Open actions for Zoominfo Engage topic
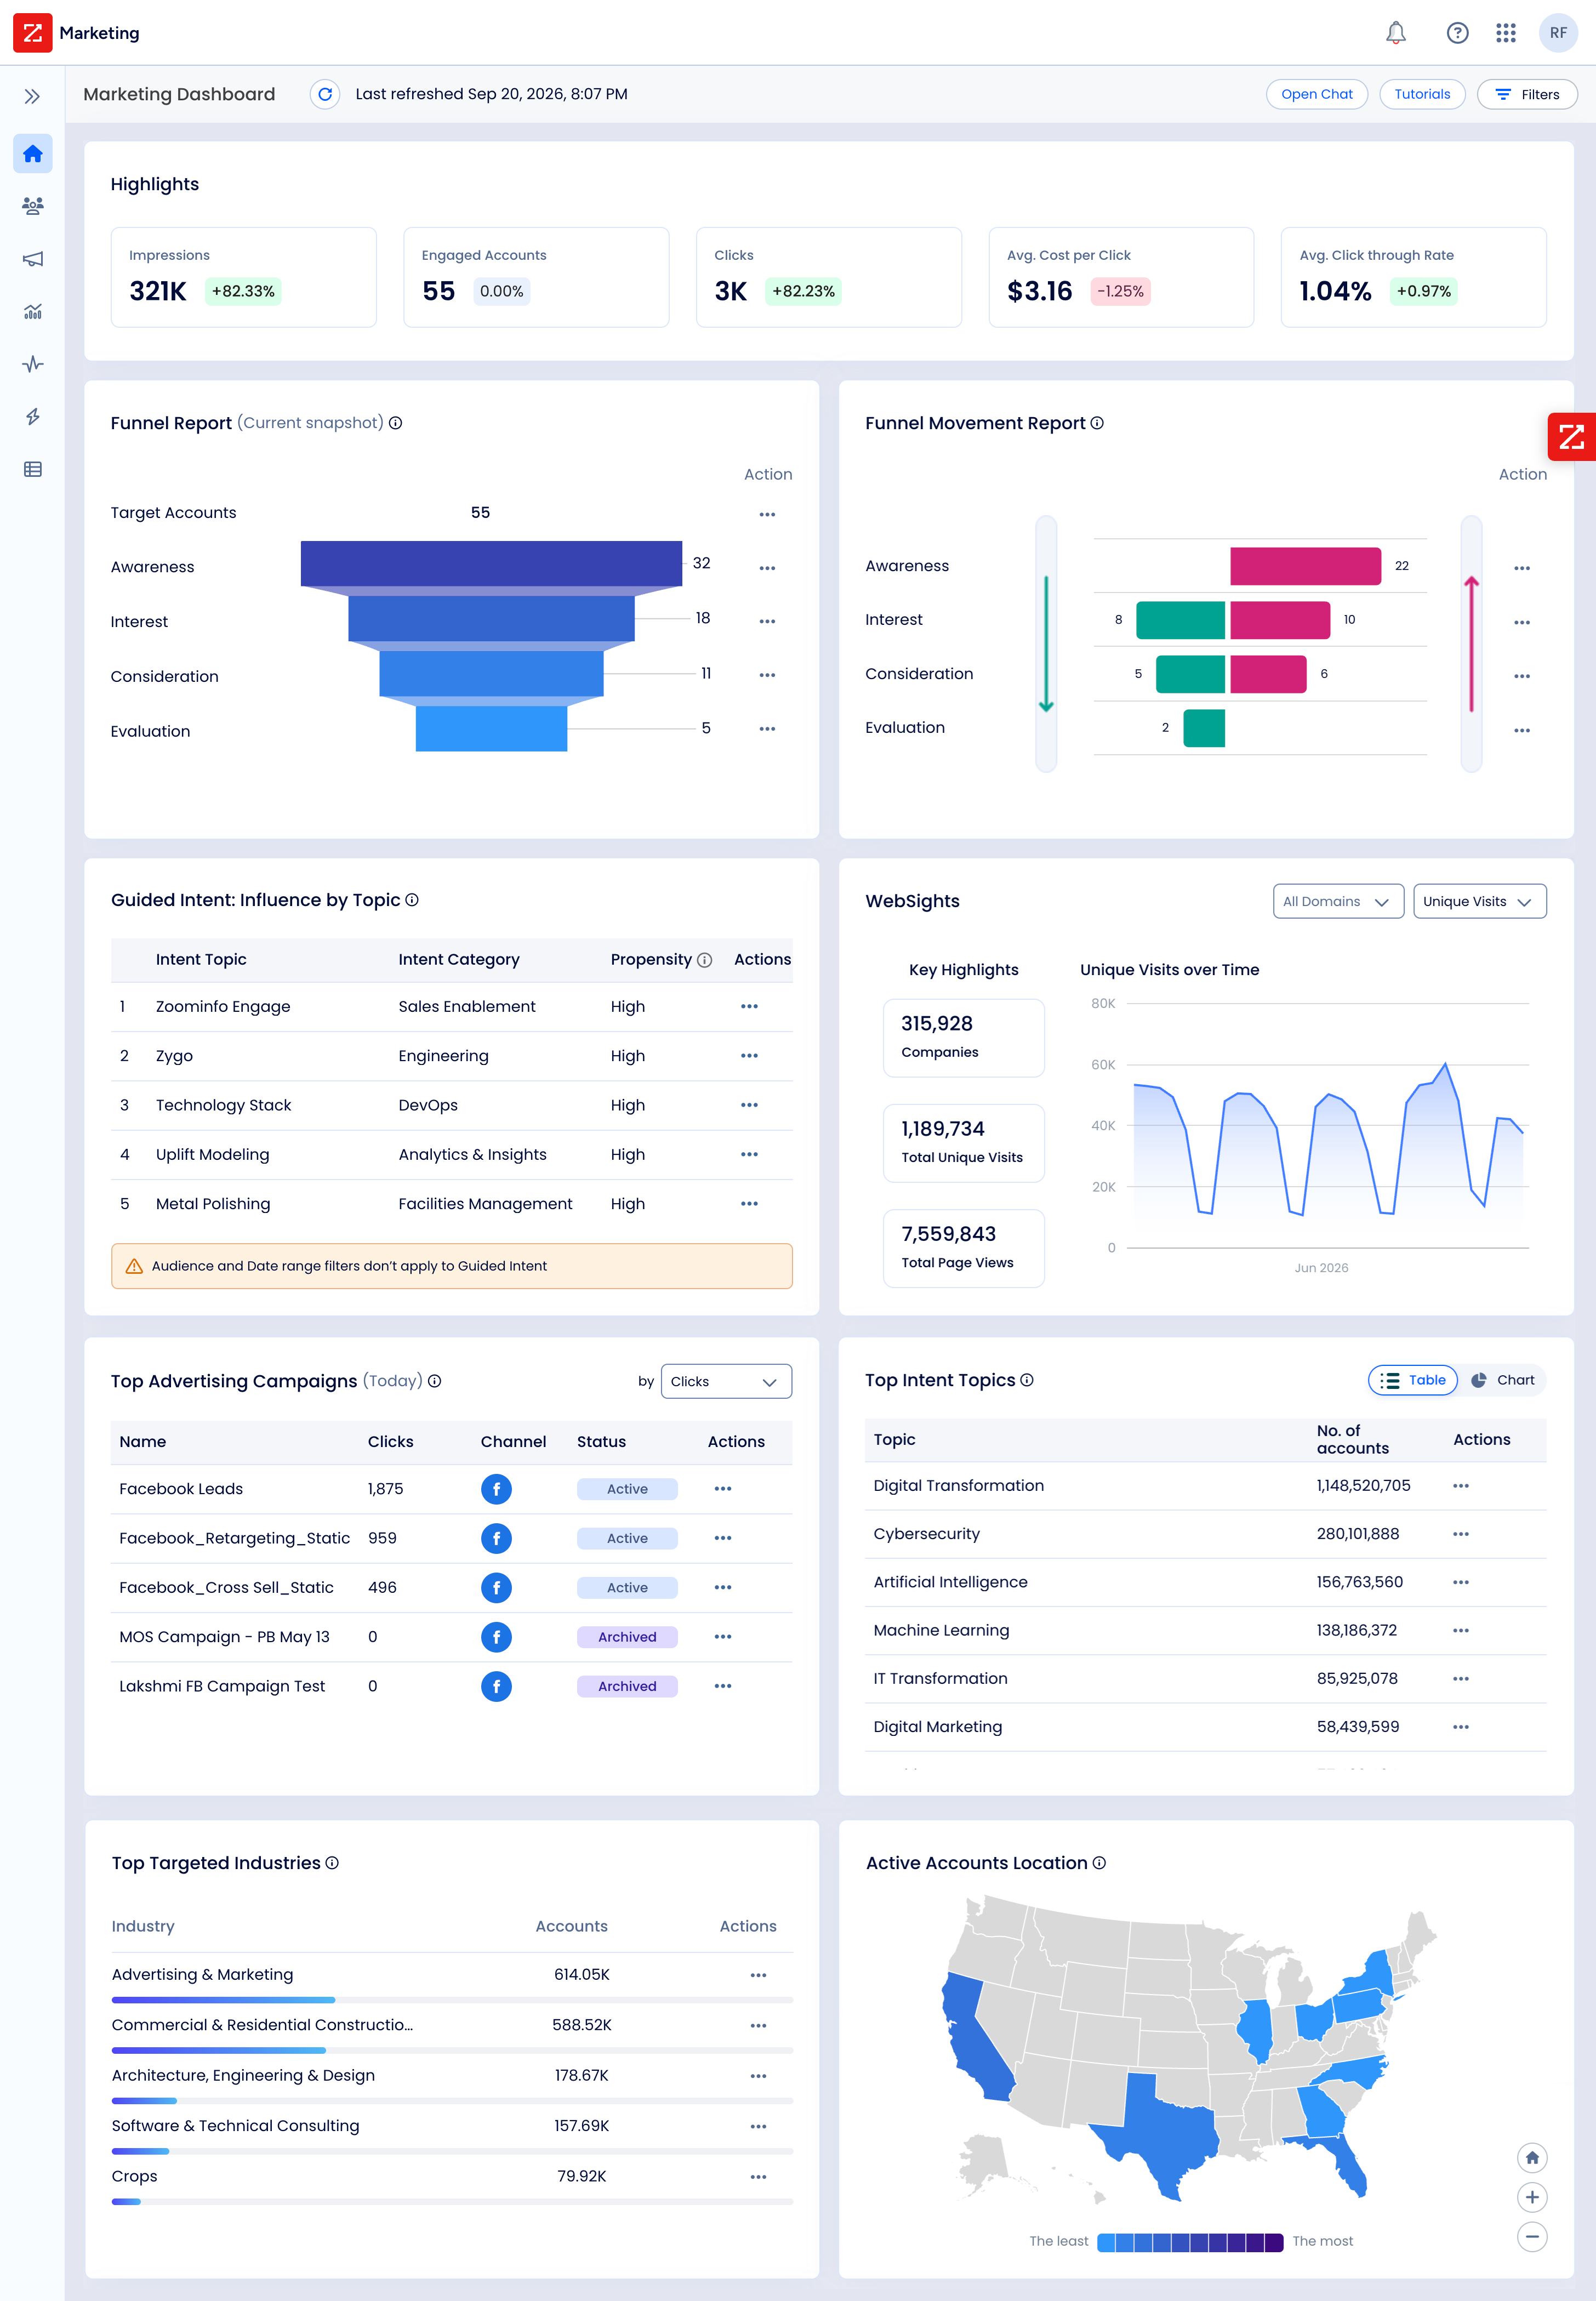 749,1007
